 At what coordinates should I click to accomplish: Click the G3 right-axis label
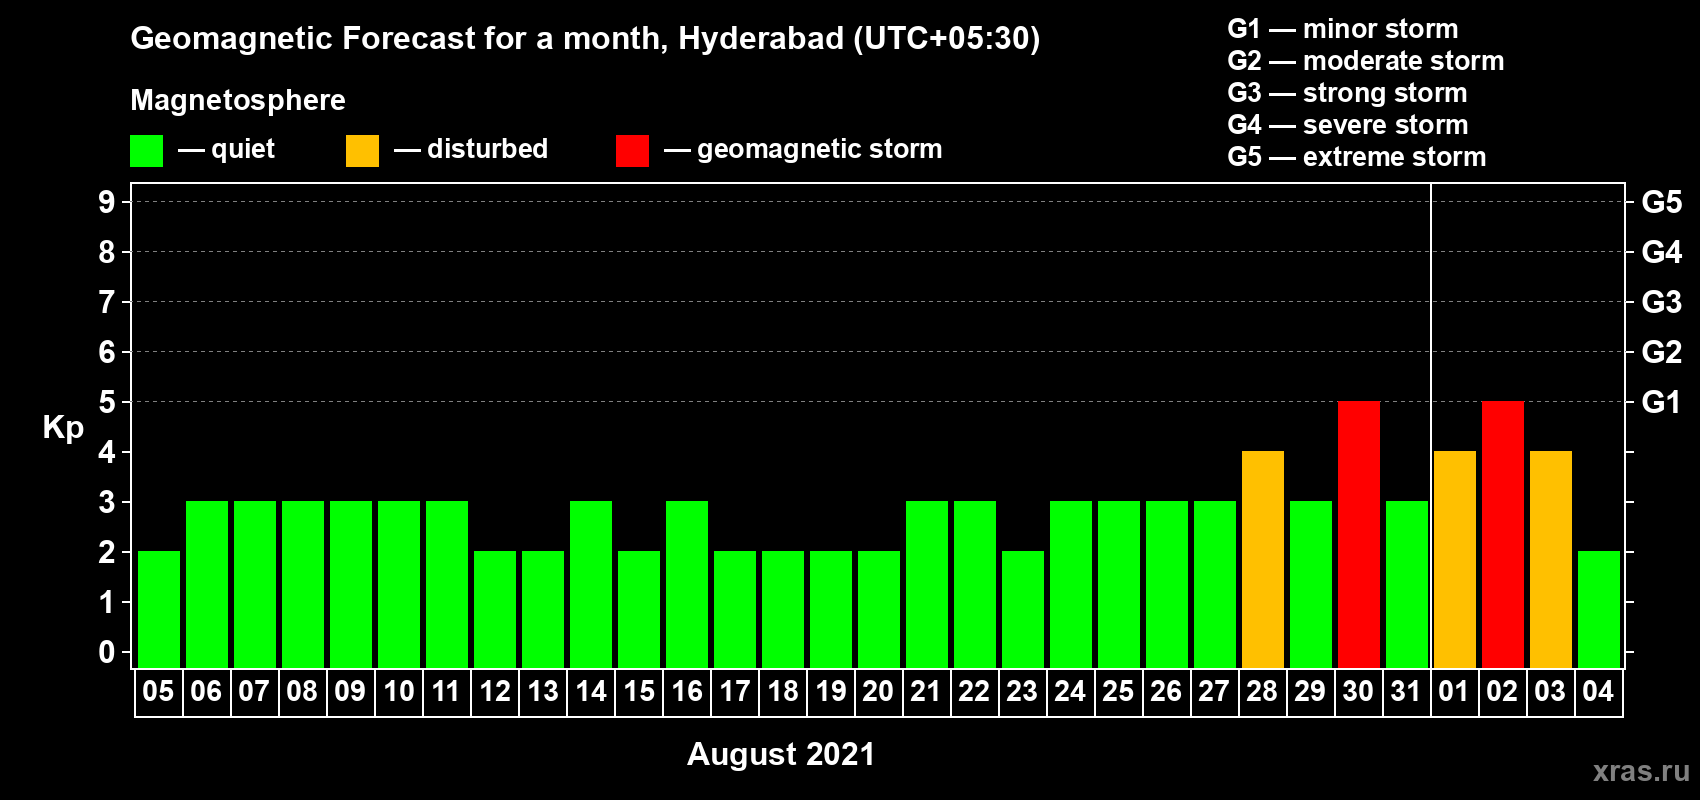tap(1662, 302)
